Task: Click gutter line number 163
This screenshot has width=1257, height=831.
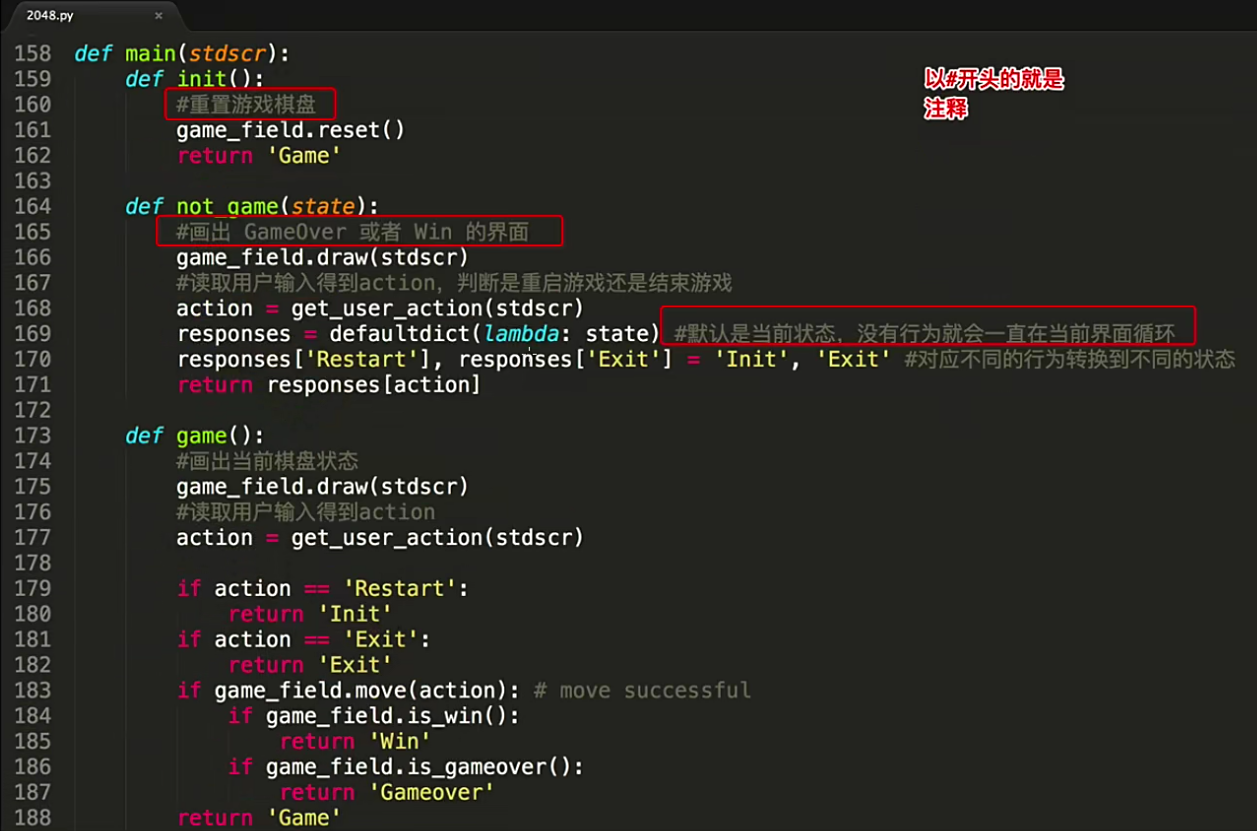Action: pos(33,181)
